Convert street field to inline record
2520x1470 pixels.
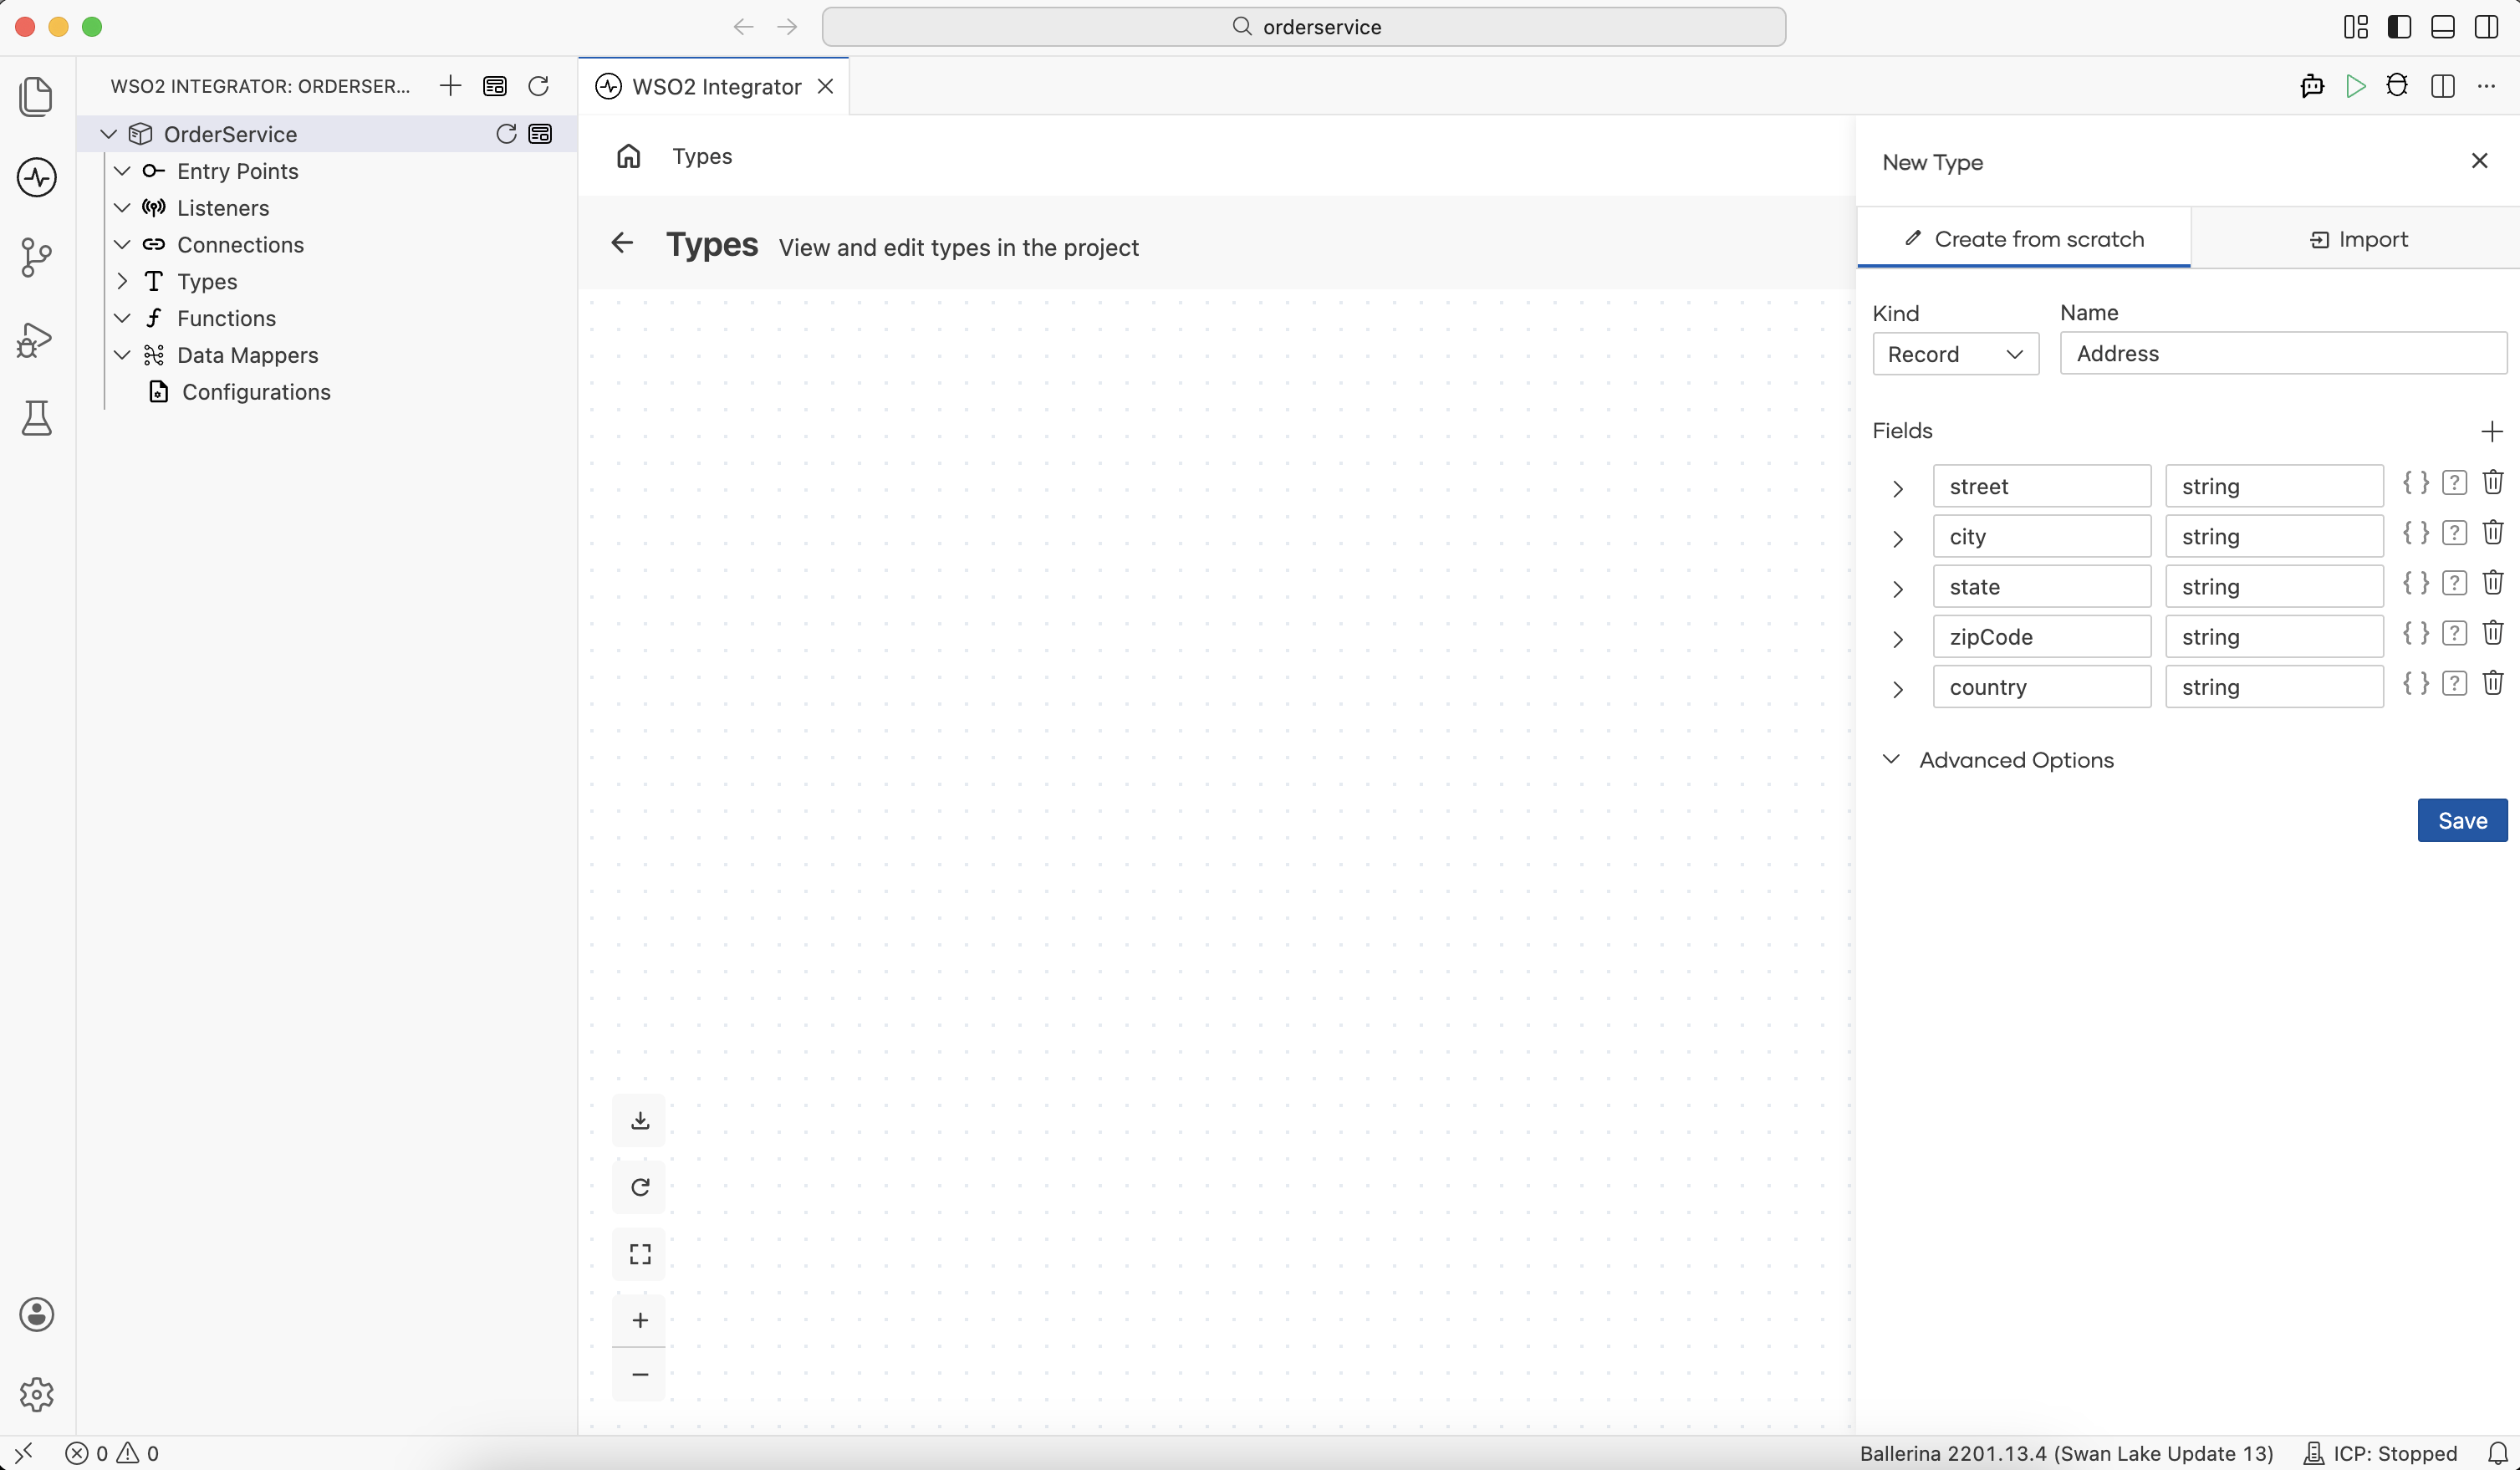pyautogui.click(x=2415, y=483)
